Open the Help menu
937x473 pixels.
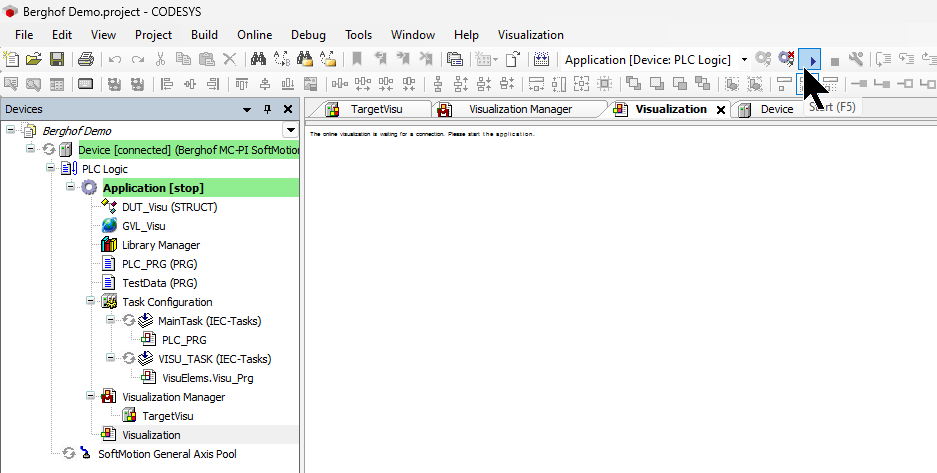coord(466,35)
